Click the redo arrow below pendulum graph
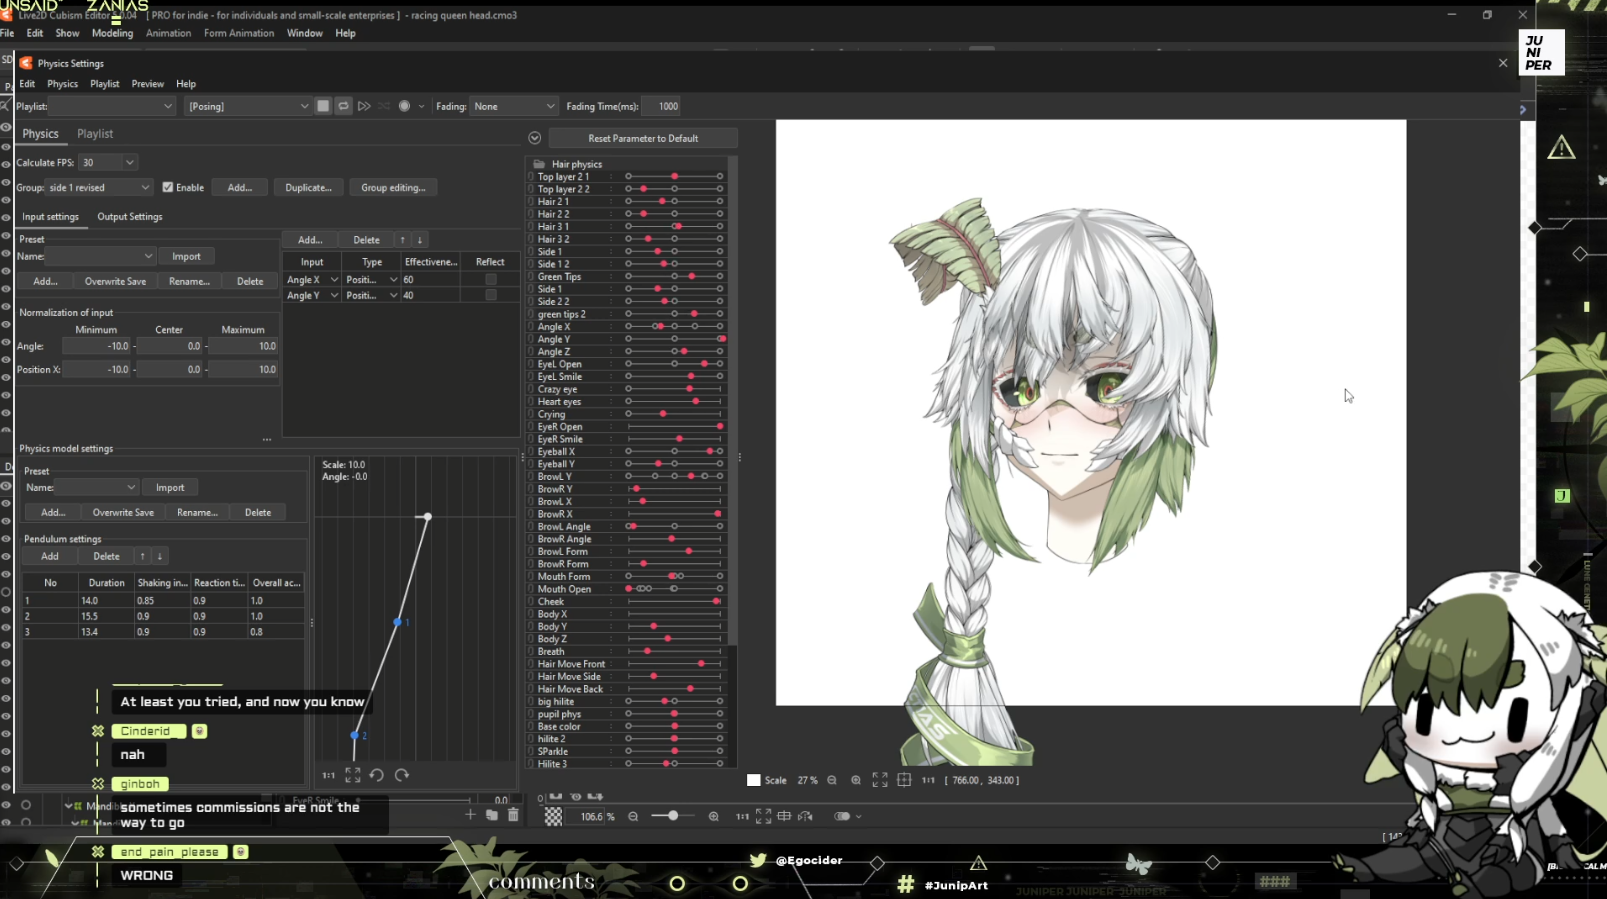Image resolution: width=1607 pixels, height=899 pixels. tap(401, 775)
